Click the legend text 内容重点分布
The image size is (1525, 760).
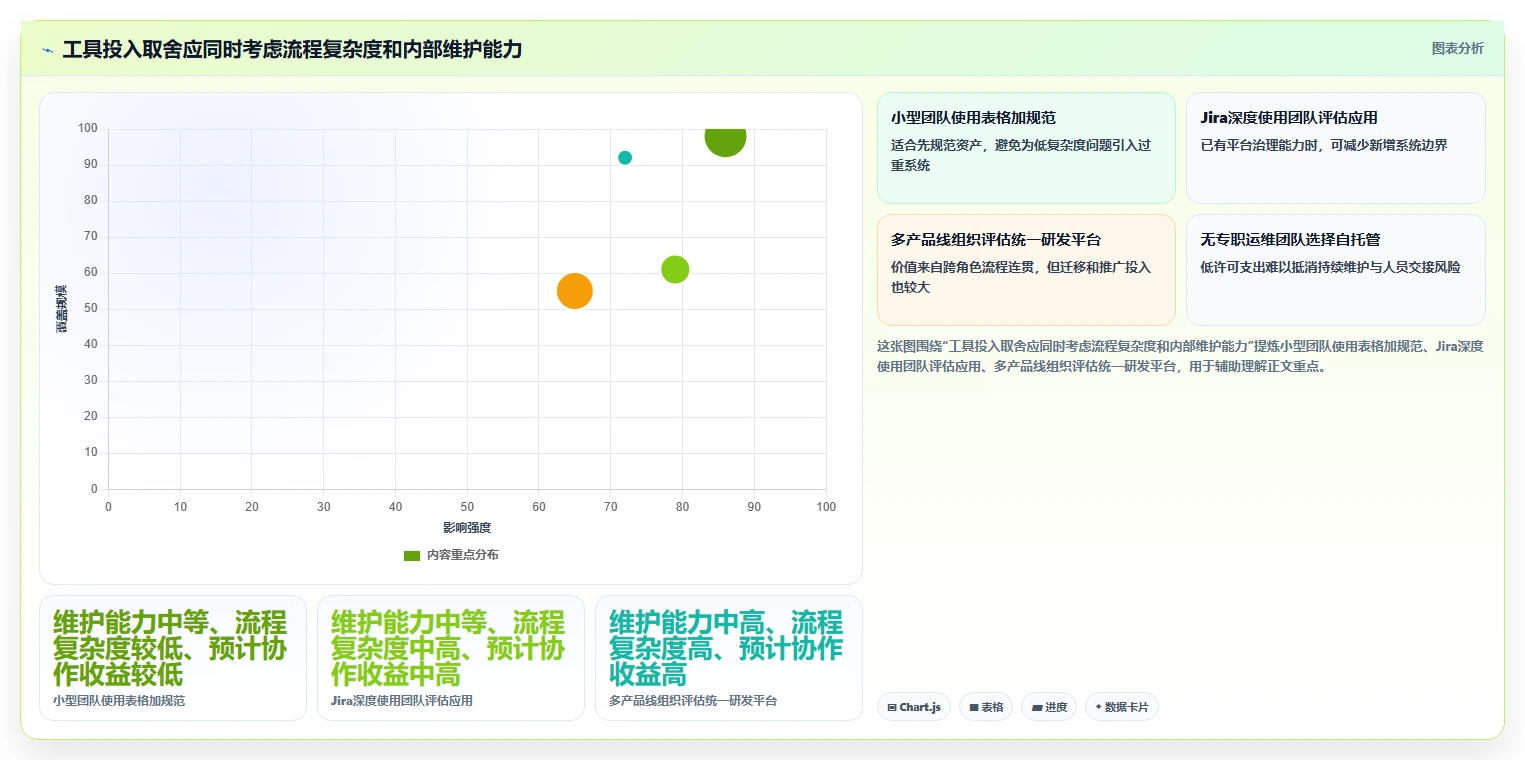click(x=462, y=555)
